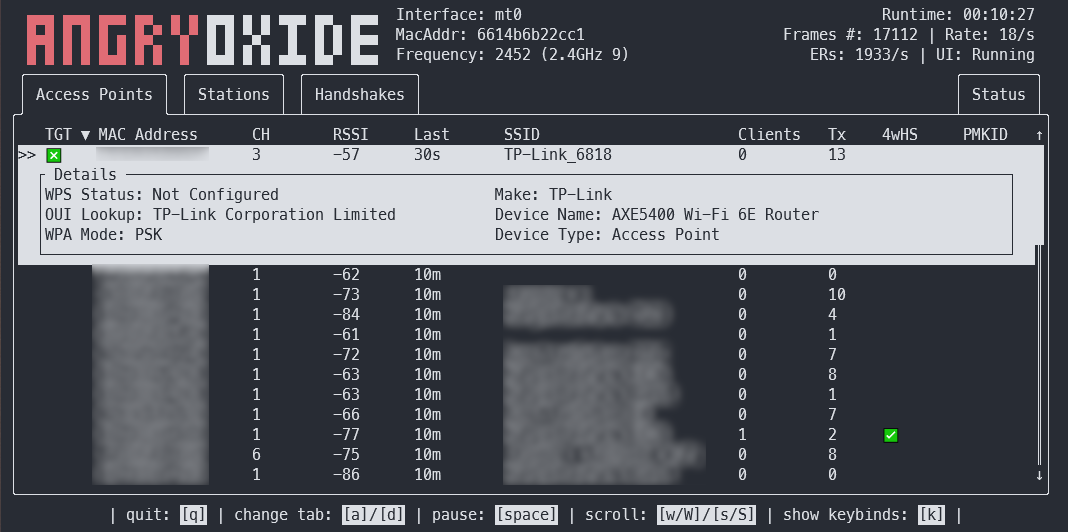The image size is (1068, 532).
Task: Select the channel 6 row with RSSI -75
Action: (x=527, y=454)
